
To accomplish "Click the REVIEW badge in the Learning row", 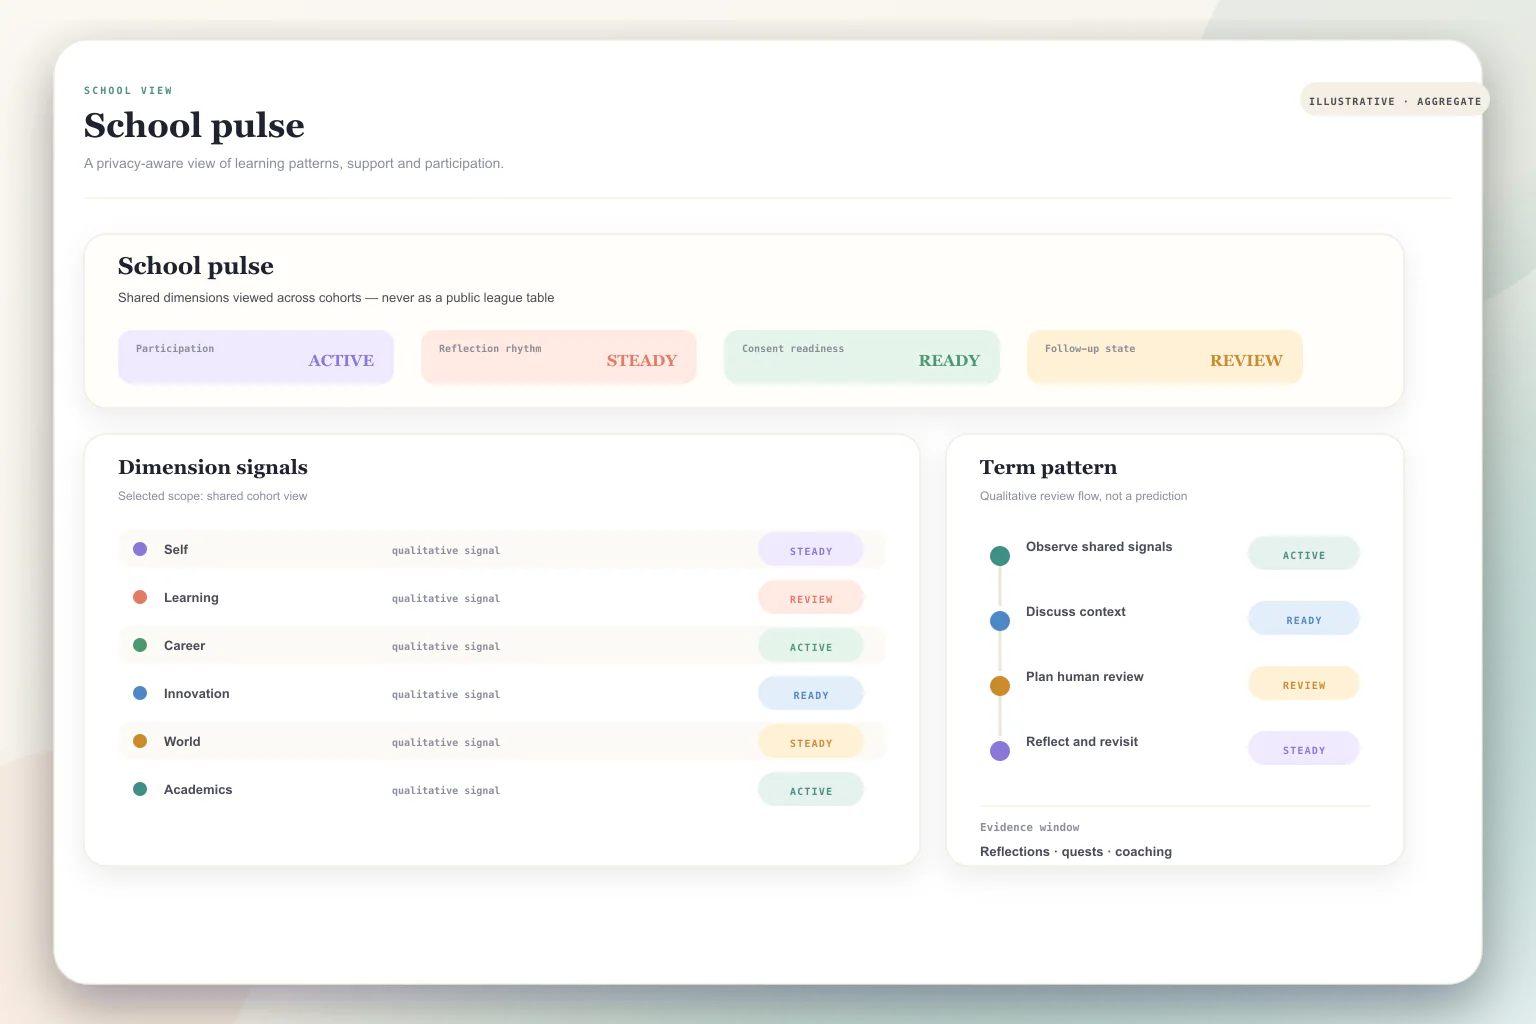I will point(811,598).
